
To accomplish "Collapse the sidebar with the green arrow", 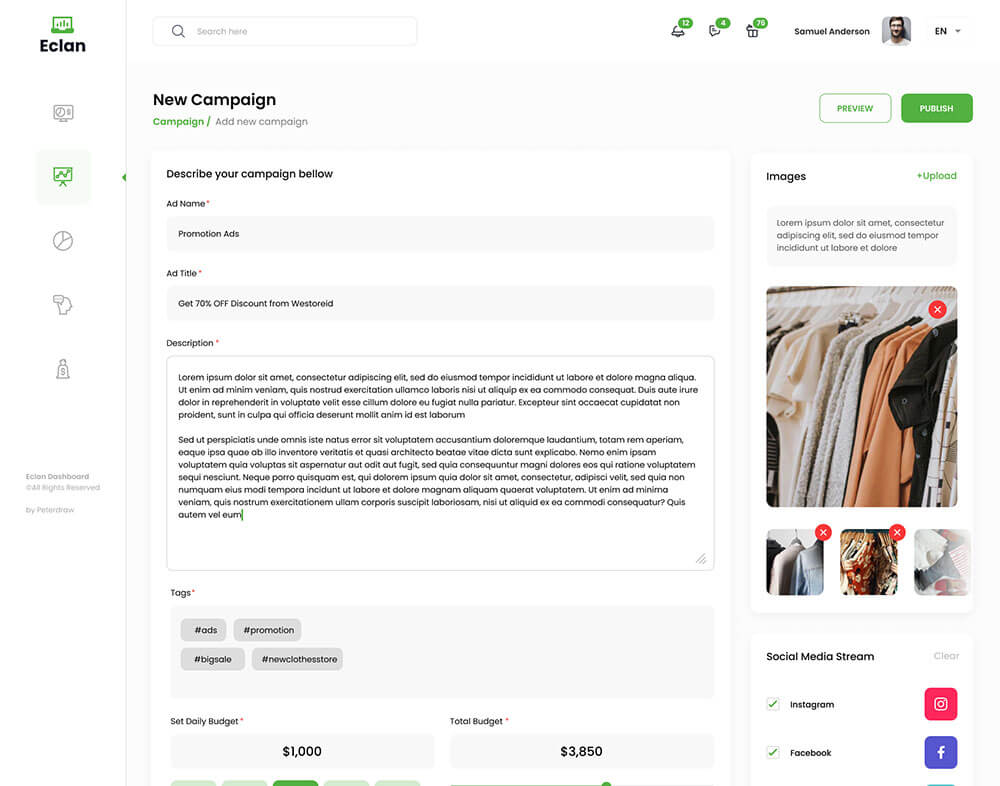I will [x=124, y=177].
